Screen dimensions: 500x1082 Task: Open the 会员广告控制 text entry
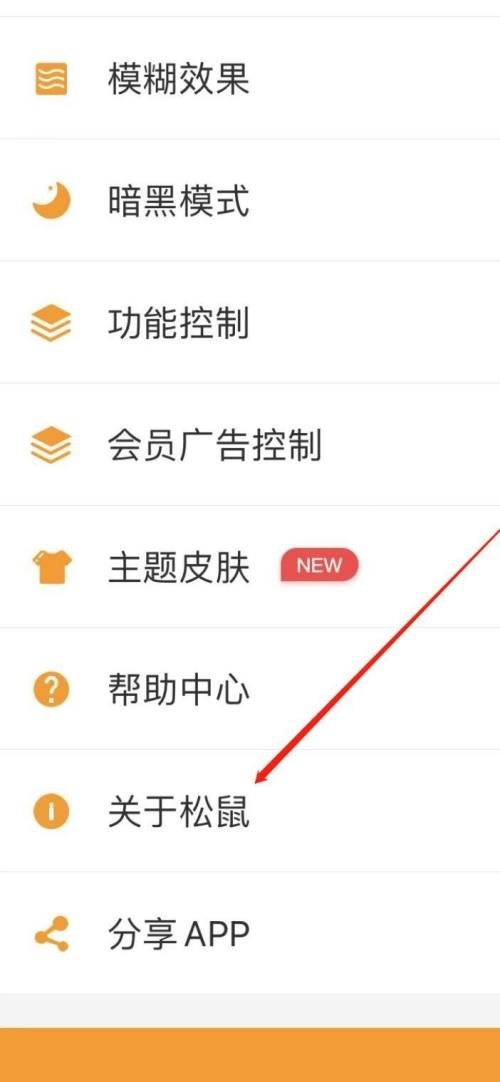214,445
